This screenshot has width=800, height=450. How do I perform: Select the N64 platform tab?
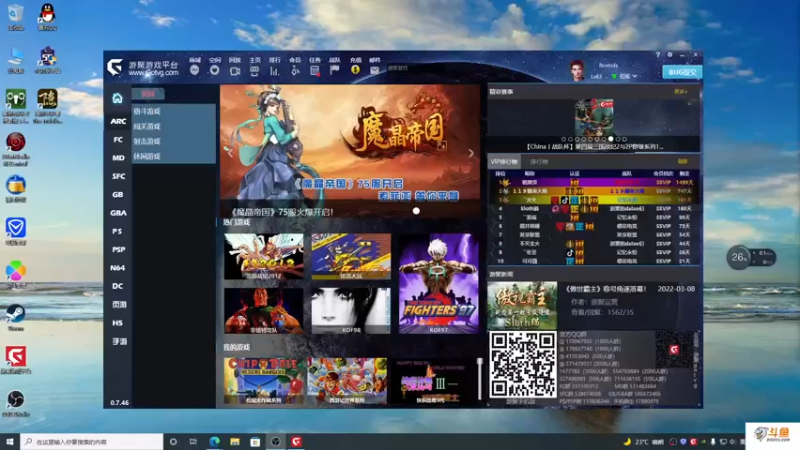118,268
